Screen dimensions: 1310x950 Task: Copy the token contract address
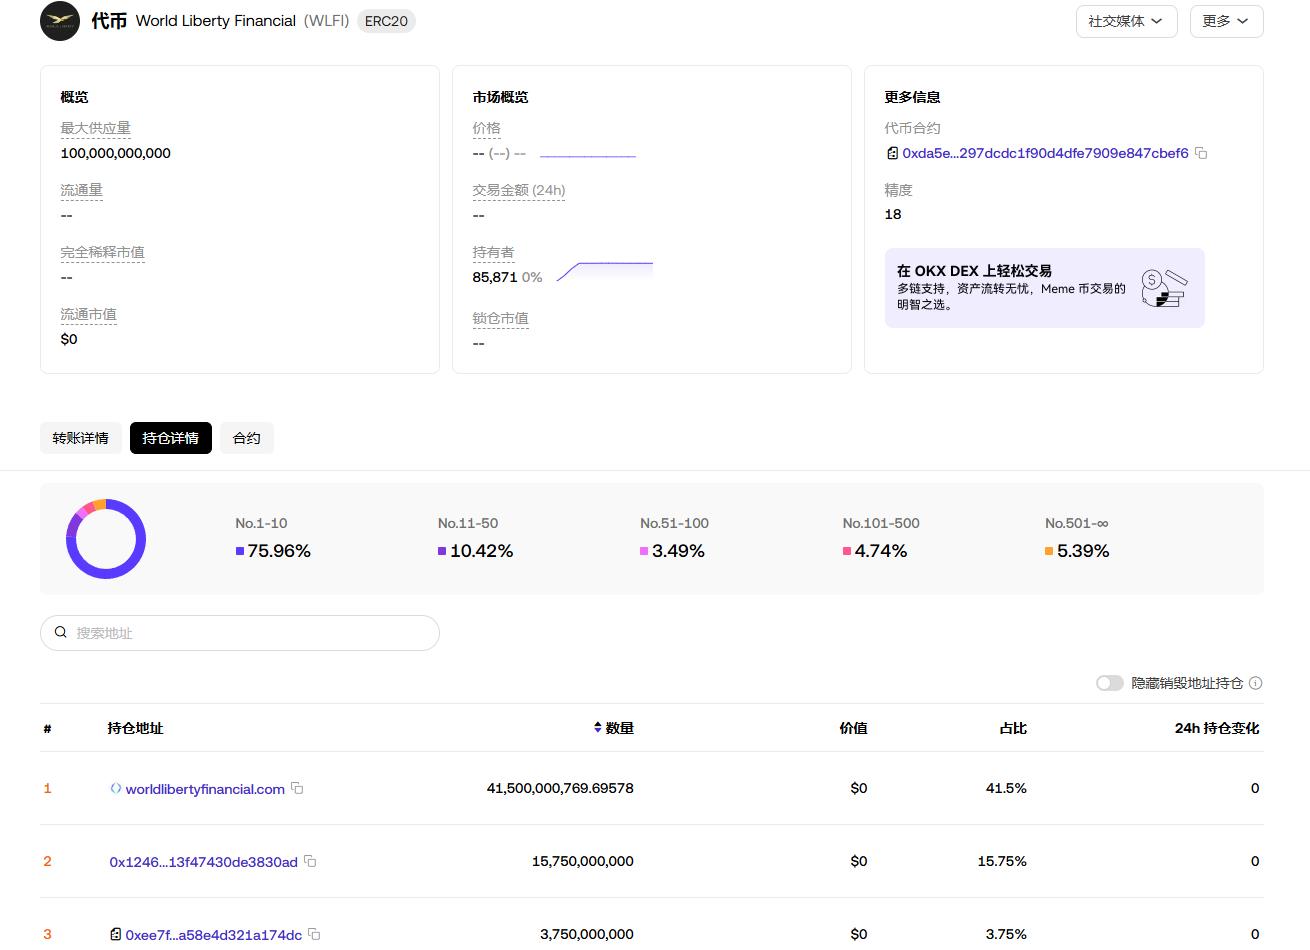click(1201, 153)
